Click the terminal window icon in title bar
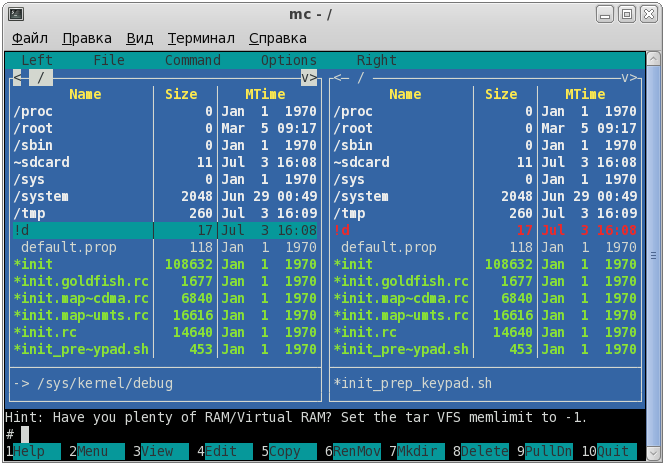Viewport: 665px width, 464px height. point(16,14)
